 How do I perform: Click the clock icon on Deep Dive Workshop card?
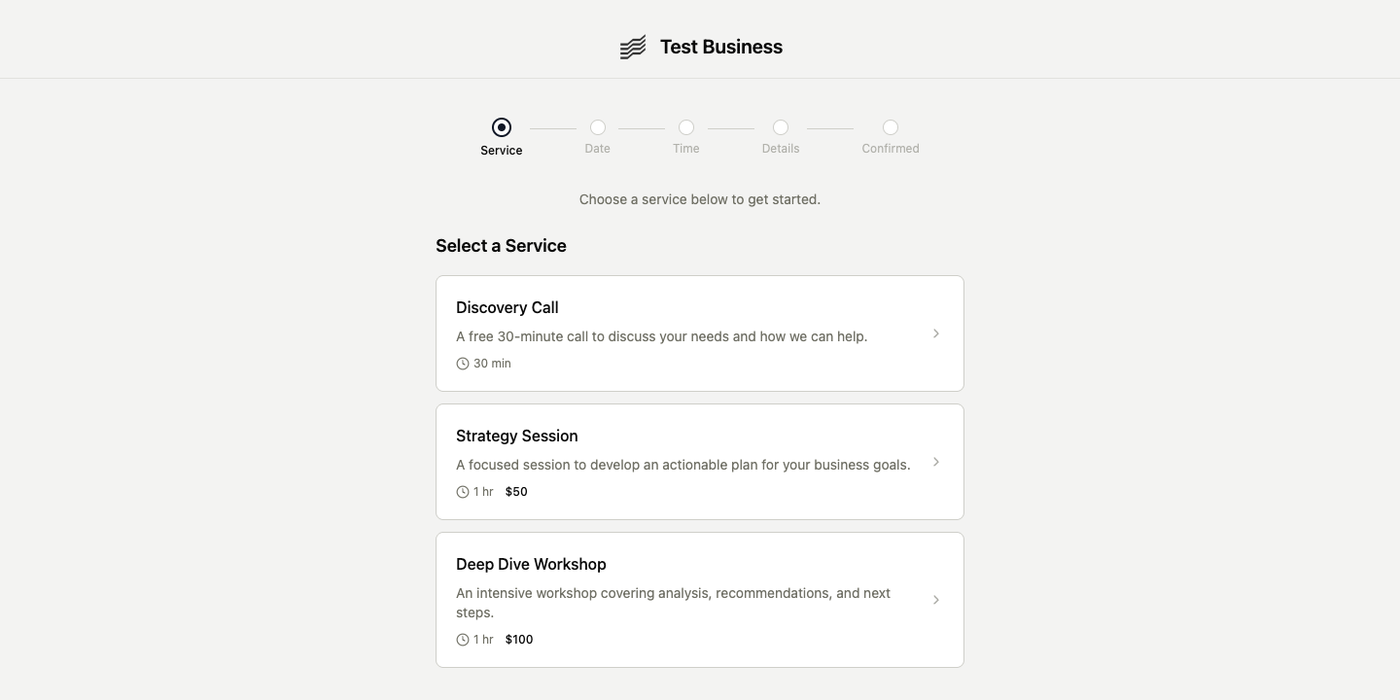[x=462, y=638]
